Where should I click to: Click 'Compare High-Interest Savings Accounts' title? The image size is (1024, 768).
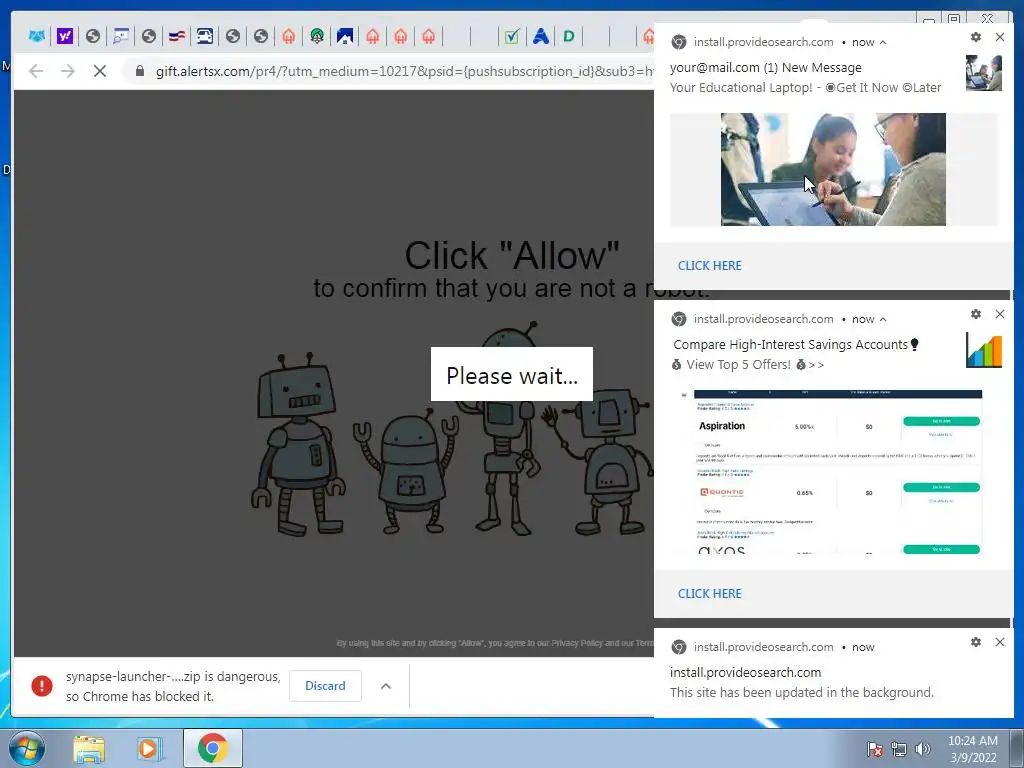[790, 345]
